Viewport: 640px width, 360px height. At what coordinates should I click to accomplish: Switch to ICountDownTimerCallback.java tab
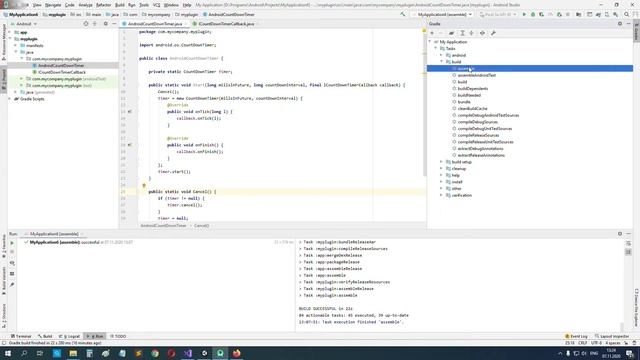(226, 24)
